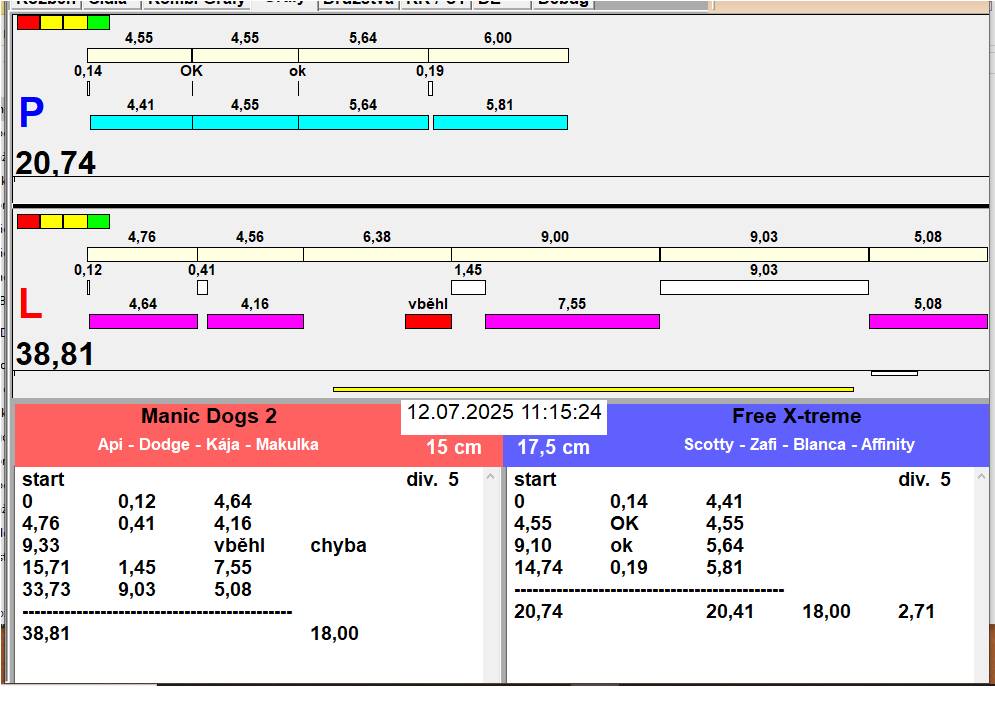Click the date and time stamp
The image size is (995, 701).
click(x=504, y=412)
